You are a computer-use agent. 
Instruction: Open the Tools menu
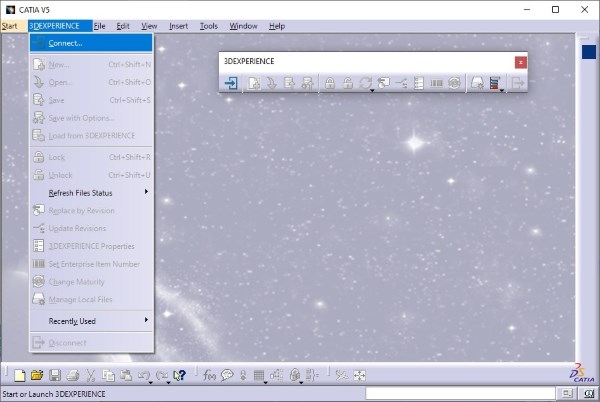click(x=209, y=26)
